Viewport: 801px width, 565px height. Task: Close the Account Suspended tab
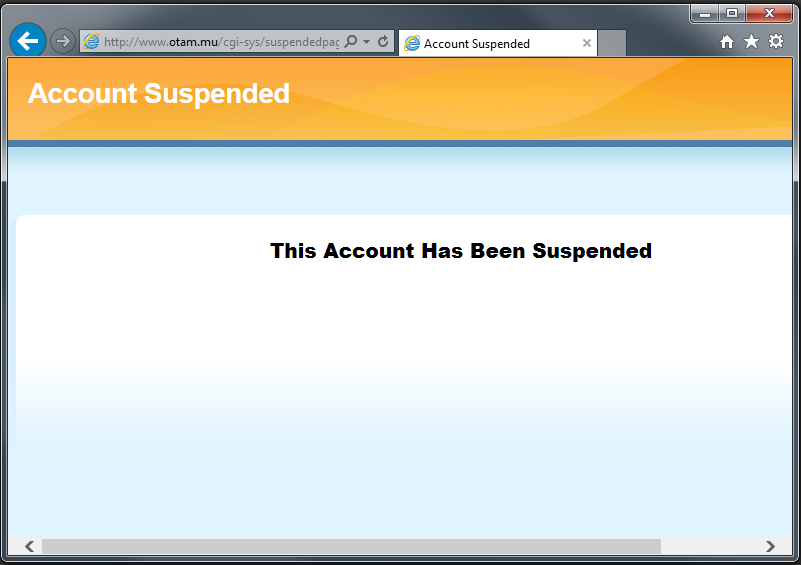click(587, 43)
